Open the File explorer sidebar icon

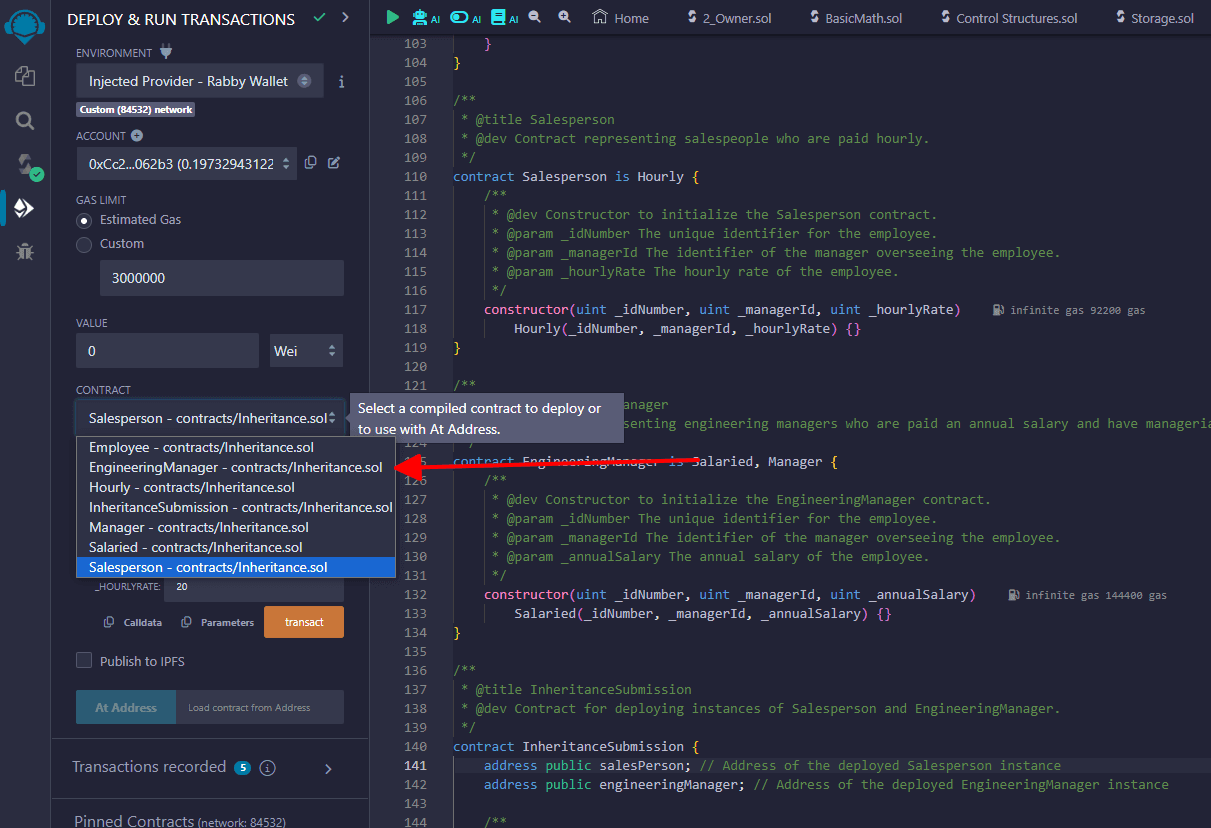[25, 75]
